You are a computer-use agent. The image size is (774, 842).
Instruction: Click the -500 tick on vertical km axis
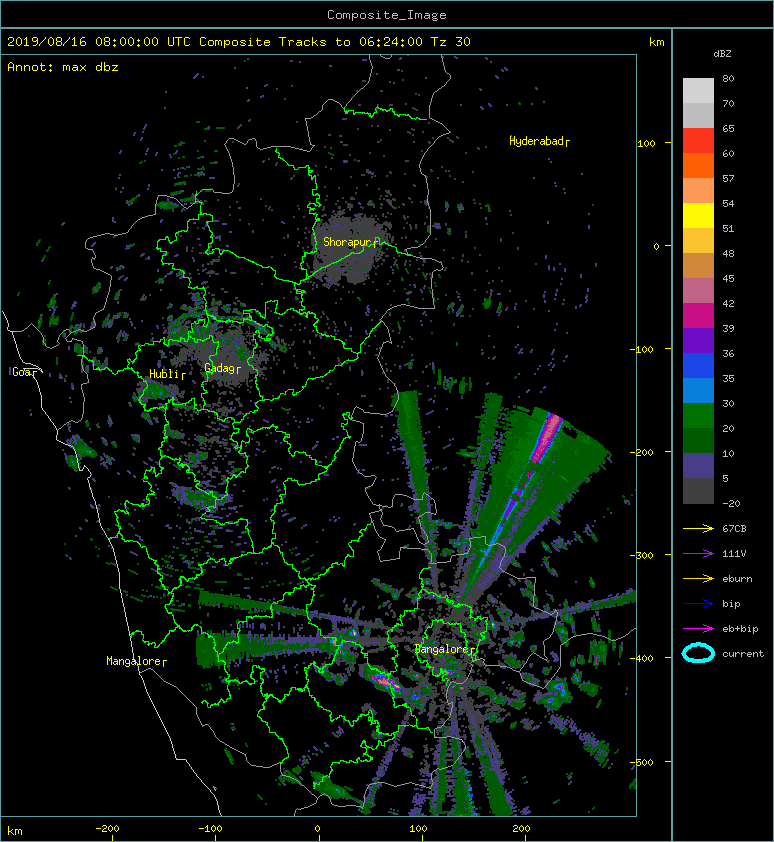644,763
